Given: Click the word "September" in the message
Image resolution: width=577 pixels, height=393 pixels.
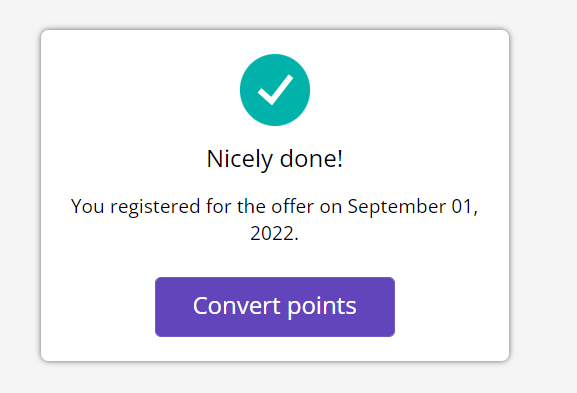Looking at the screenshot, I should click(x=397, y=207).
